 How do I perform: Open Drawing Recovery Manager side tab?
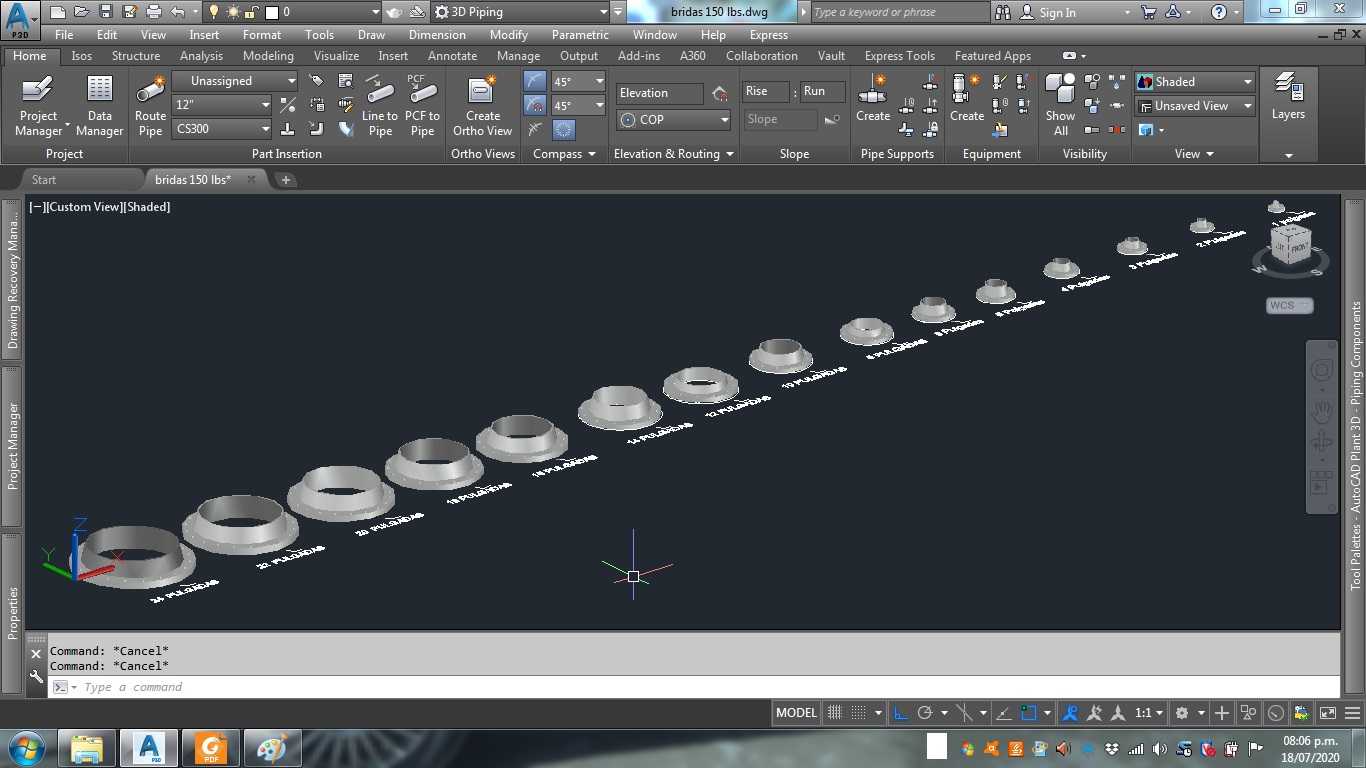[13, 279]
